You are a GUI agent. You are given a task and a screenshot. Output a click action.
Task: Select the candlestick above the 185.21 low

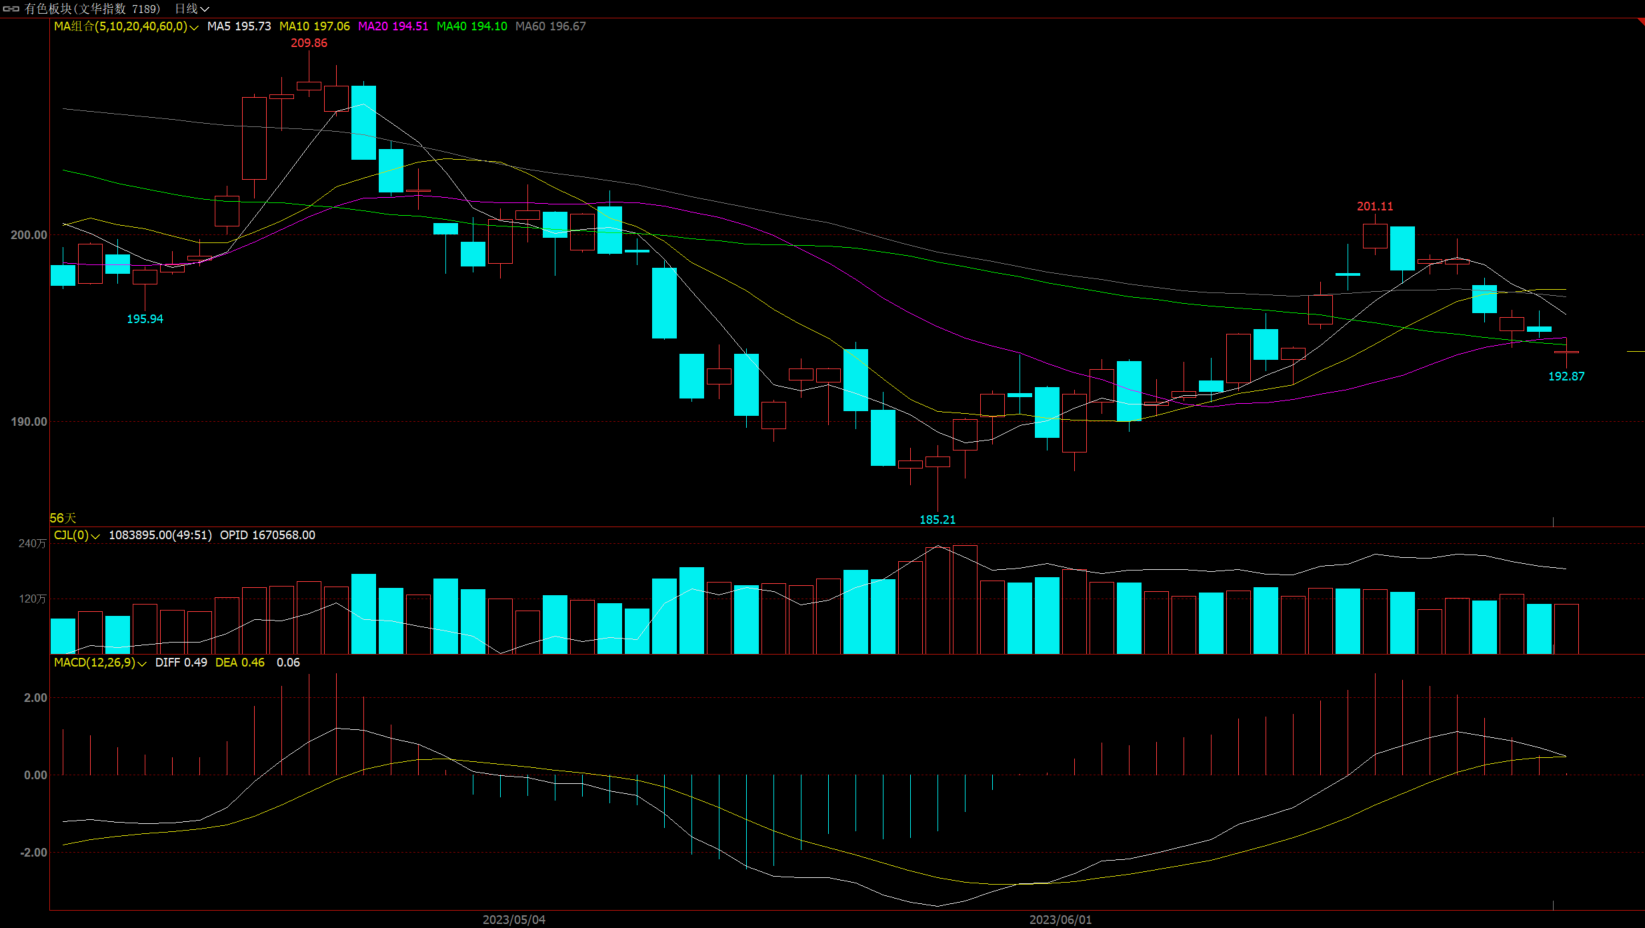click(x=937, y=462)
